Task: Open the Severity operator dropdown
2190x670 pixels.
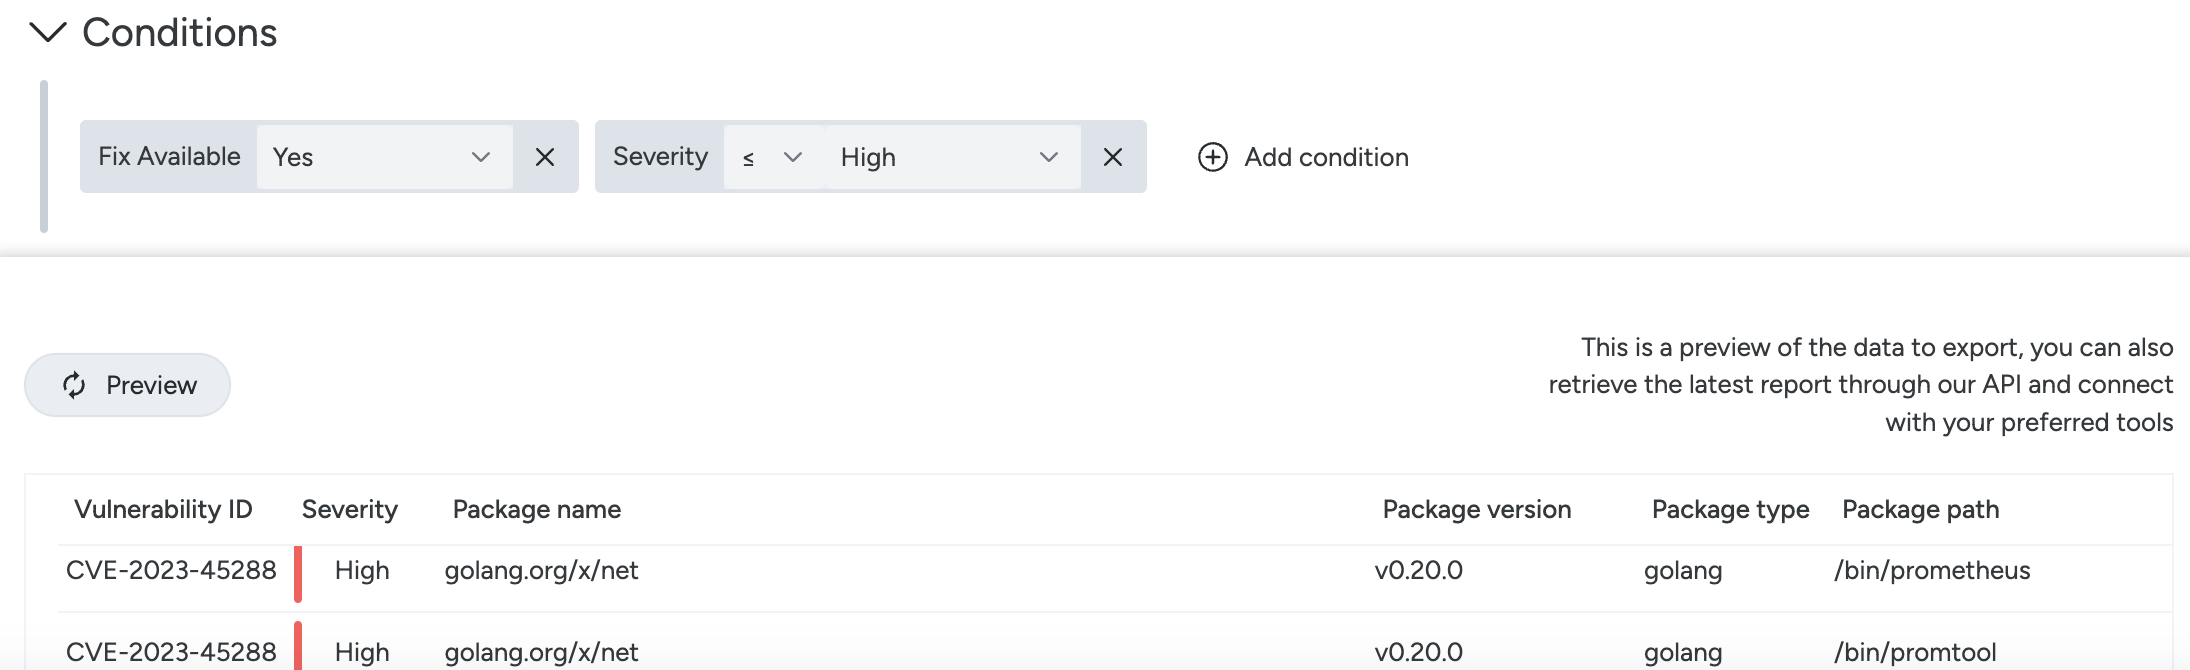Action: (x=773, y=157)
